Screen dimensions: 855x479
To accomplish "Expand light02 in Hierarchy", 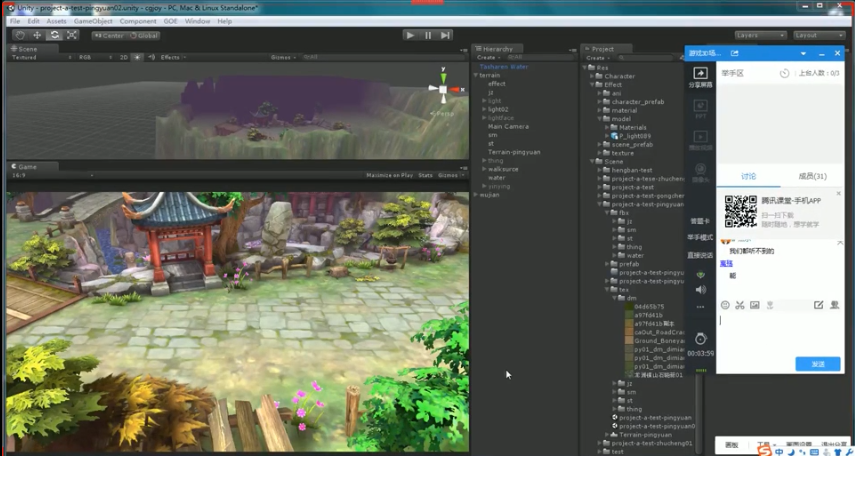I will 484,109.
